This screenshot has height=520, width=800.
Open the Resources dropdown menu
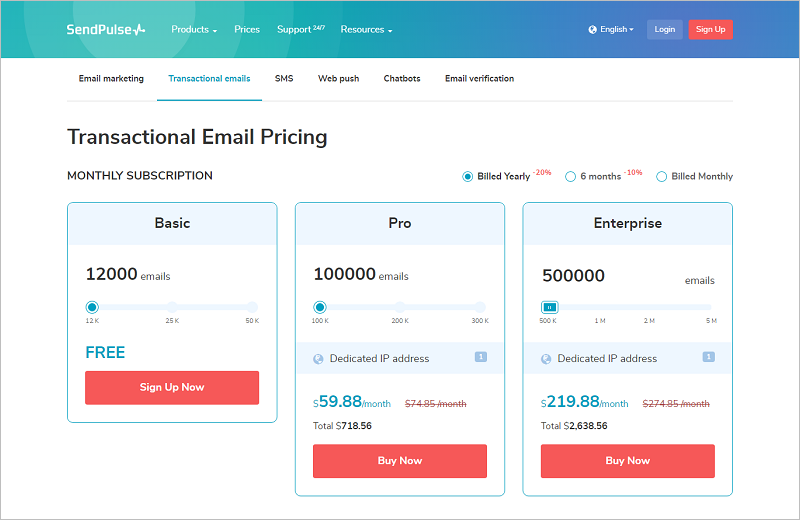tap(366, 30)
